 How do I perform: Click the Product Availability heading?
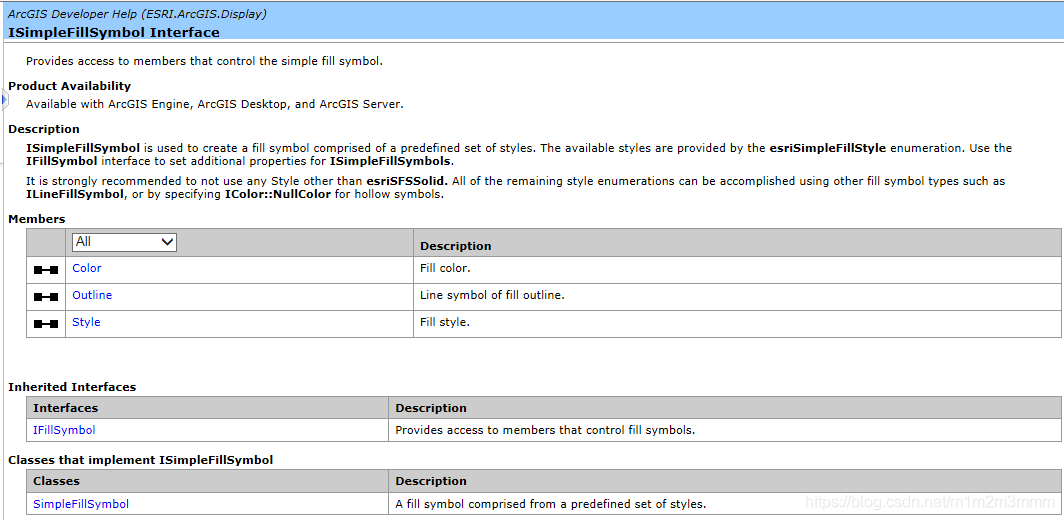tap(69, 86)
